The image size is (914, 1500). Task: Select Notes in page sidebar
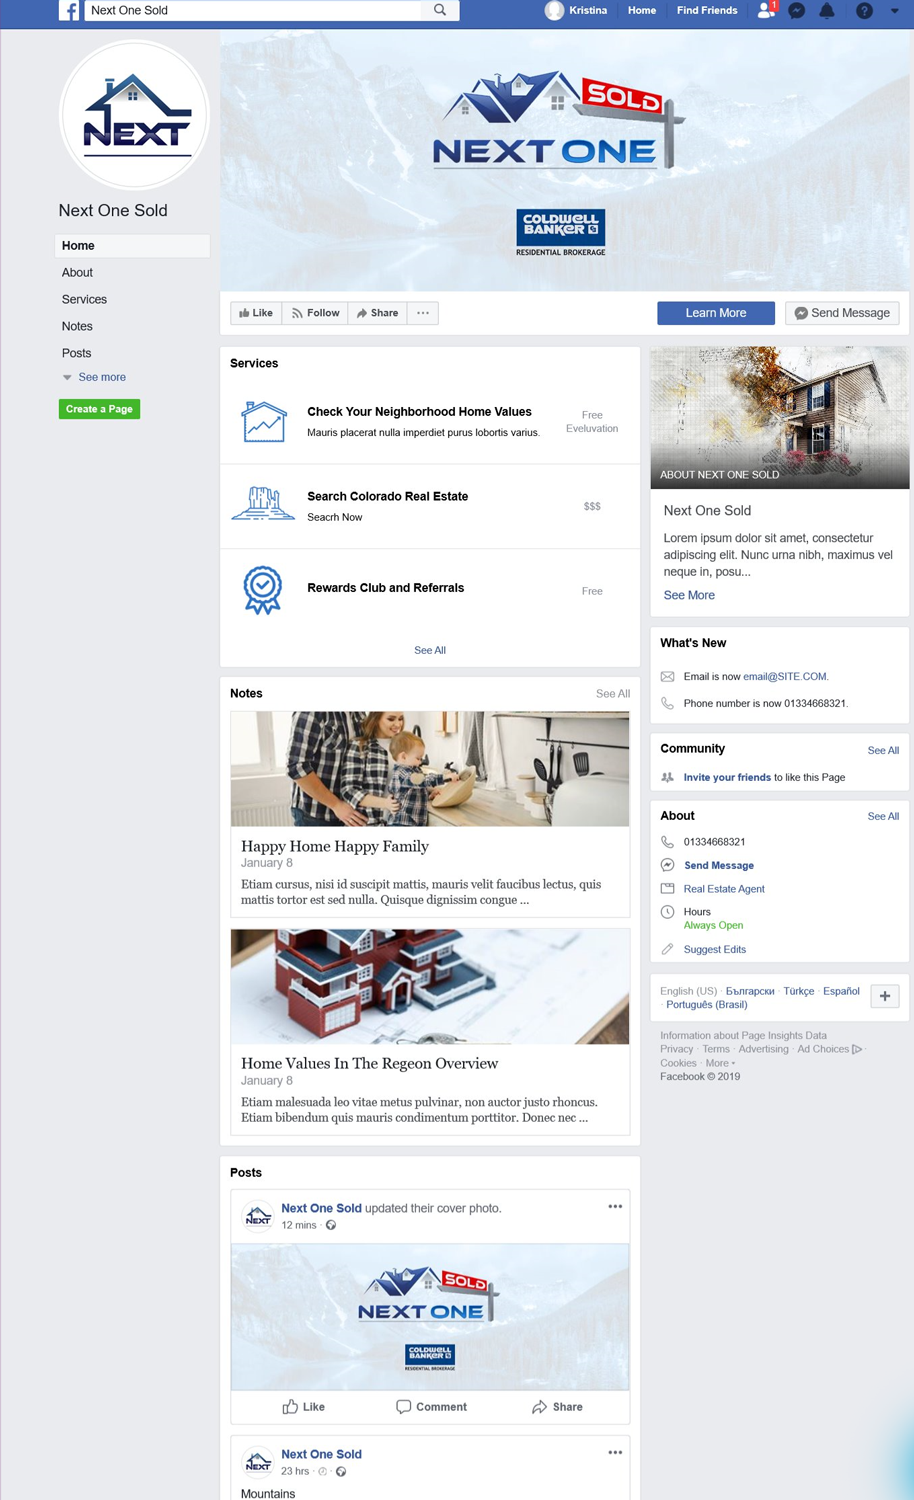77,327
